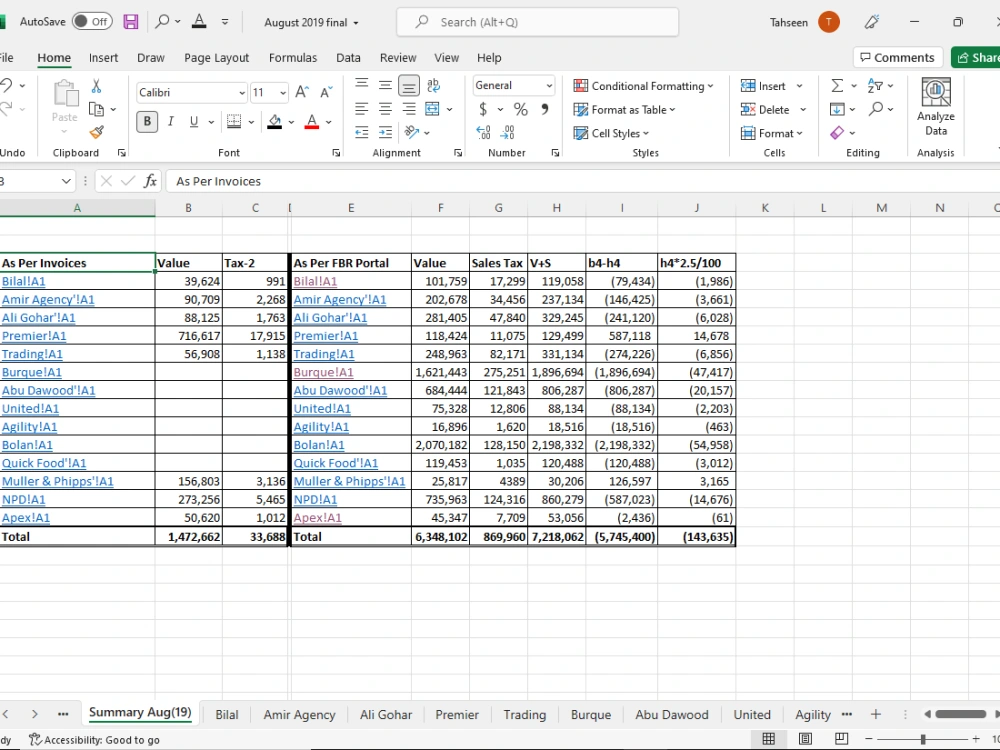The width and height of the screenshot is (1000, 750).
Task: Click the Search (Alt+Q) box
Action: coord(538,22)
